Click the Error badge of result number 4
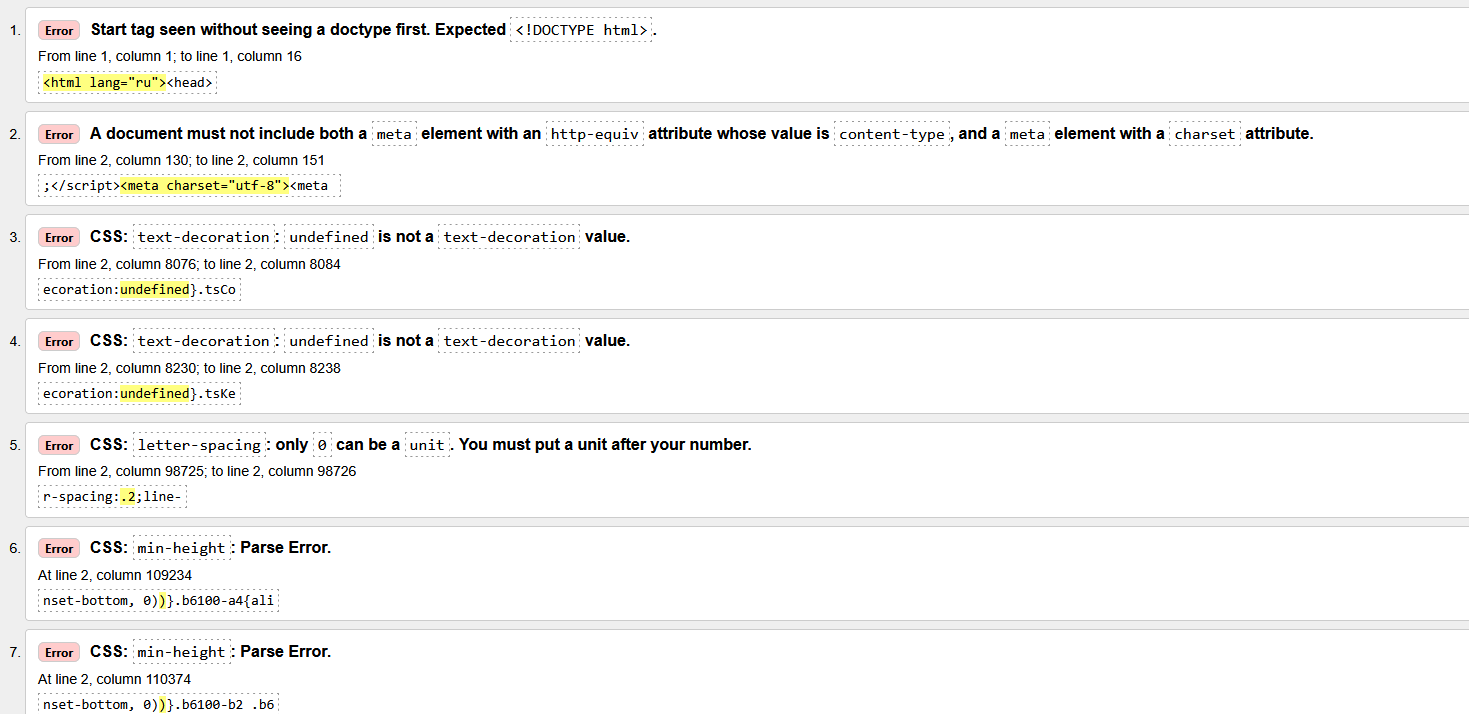Screen dimensions: 1469x714 59,342
